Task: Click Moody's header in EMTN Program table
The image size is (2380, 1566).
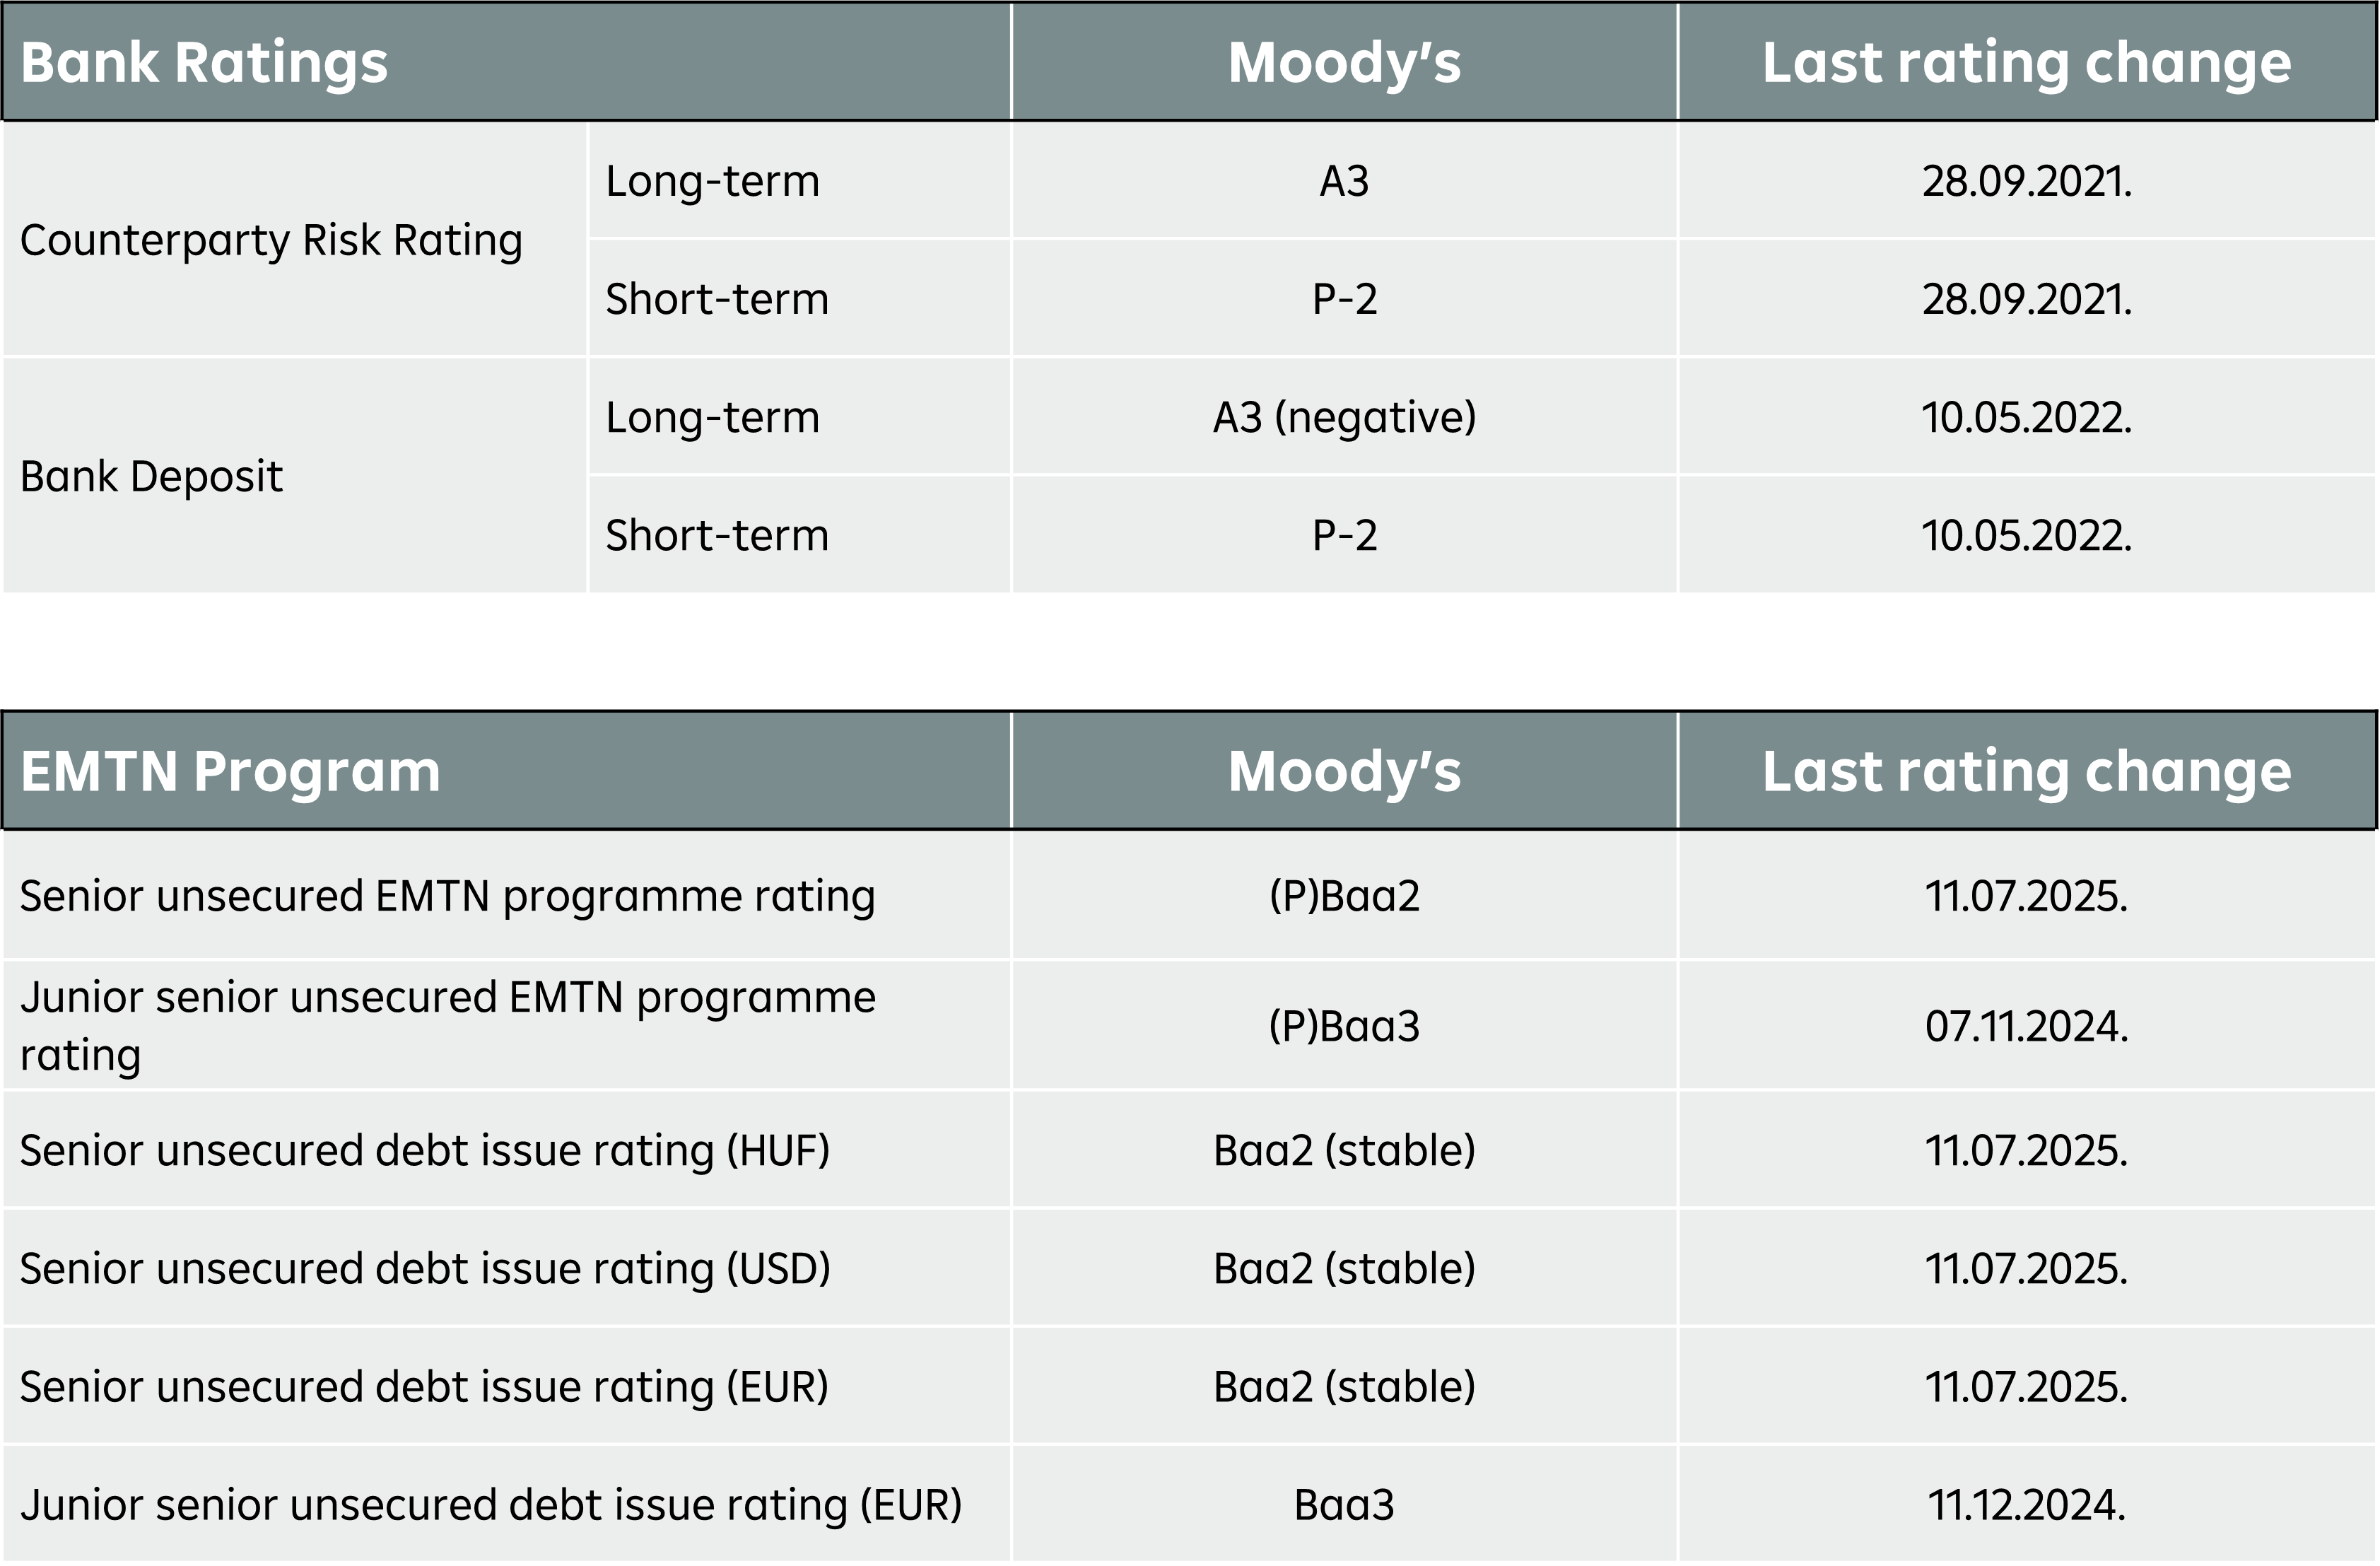Action: [x=1344, y=771]
